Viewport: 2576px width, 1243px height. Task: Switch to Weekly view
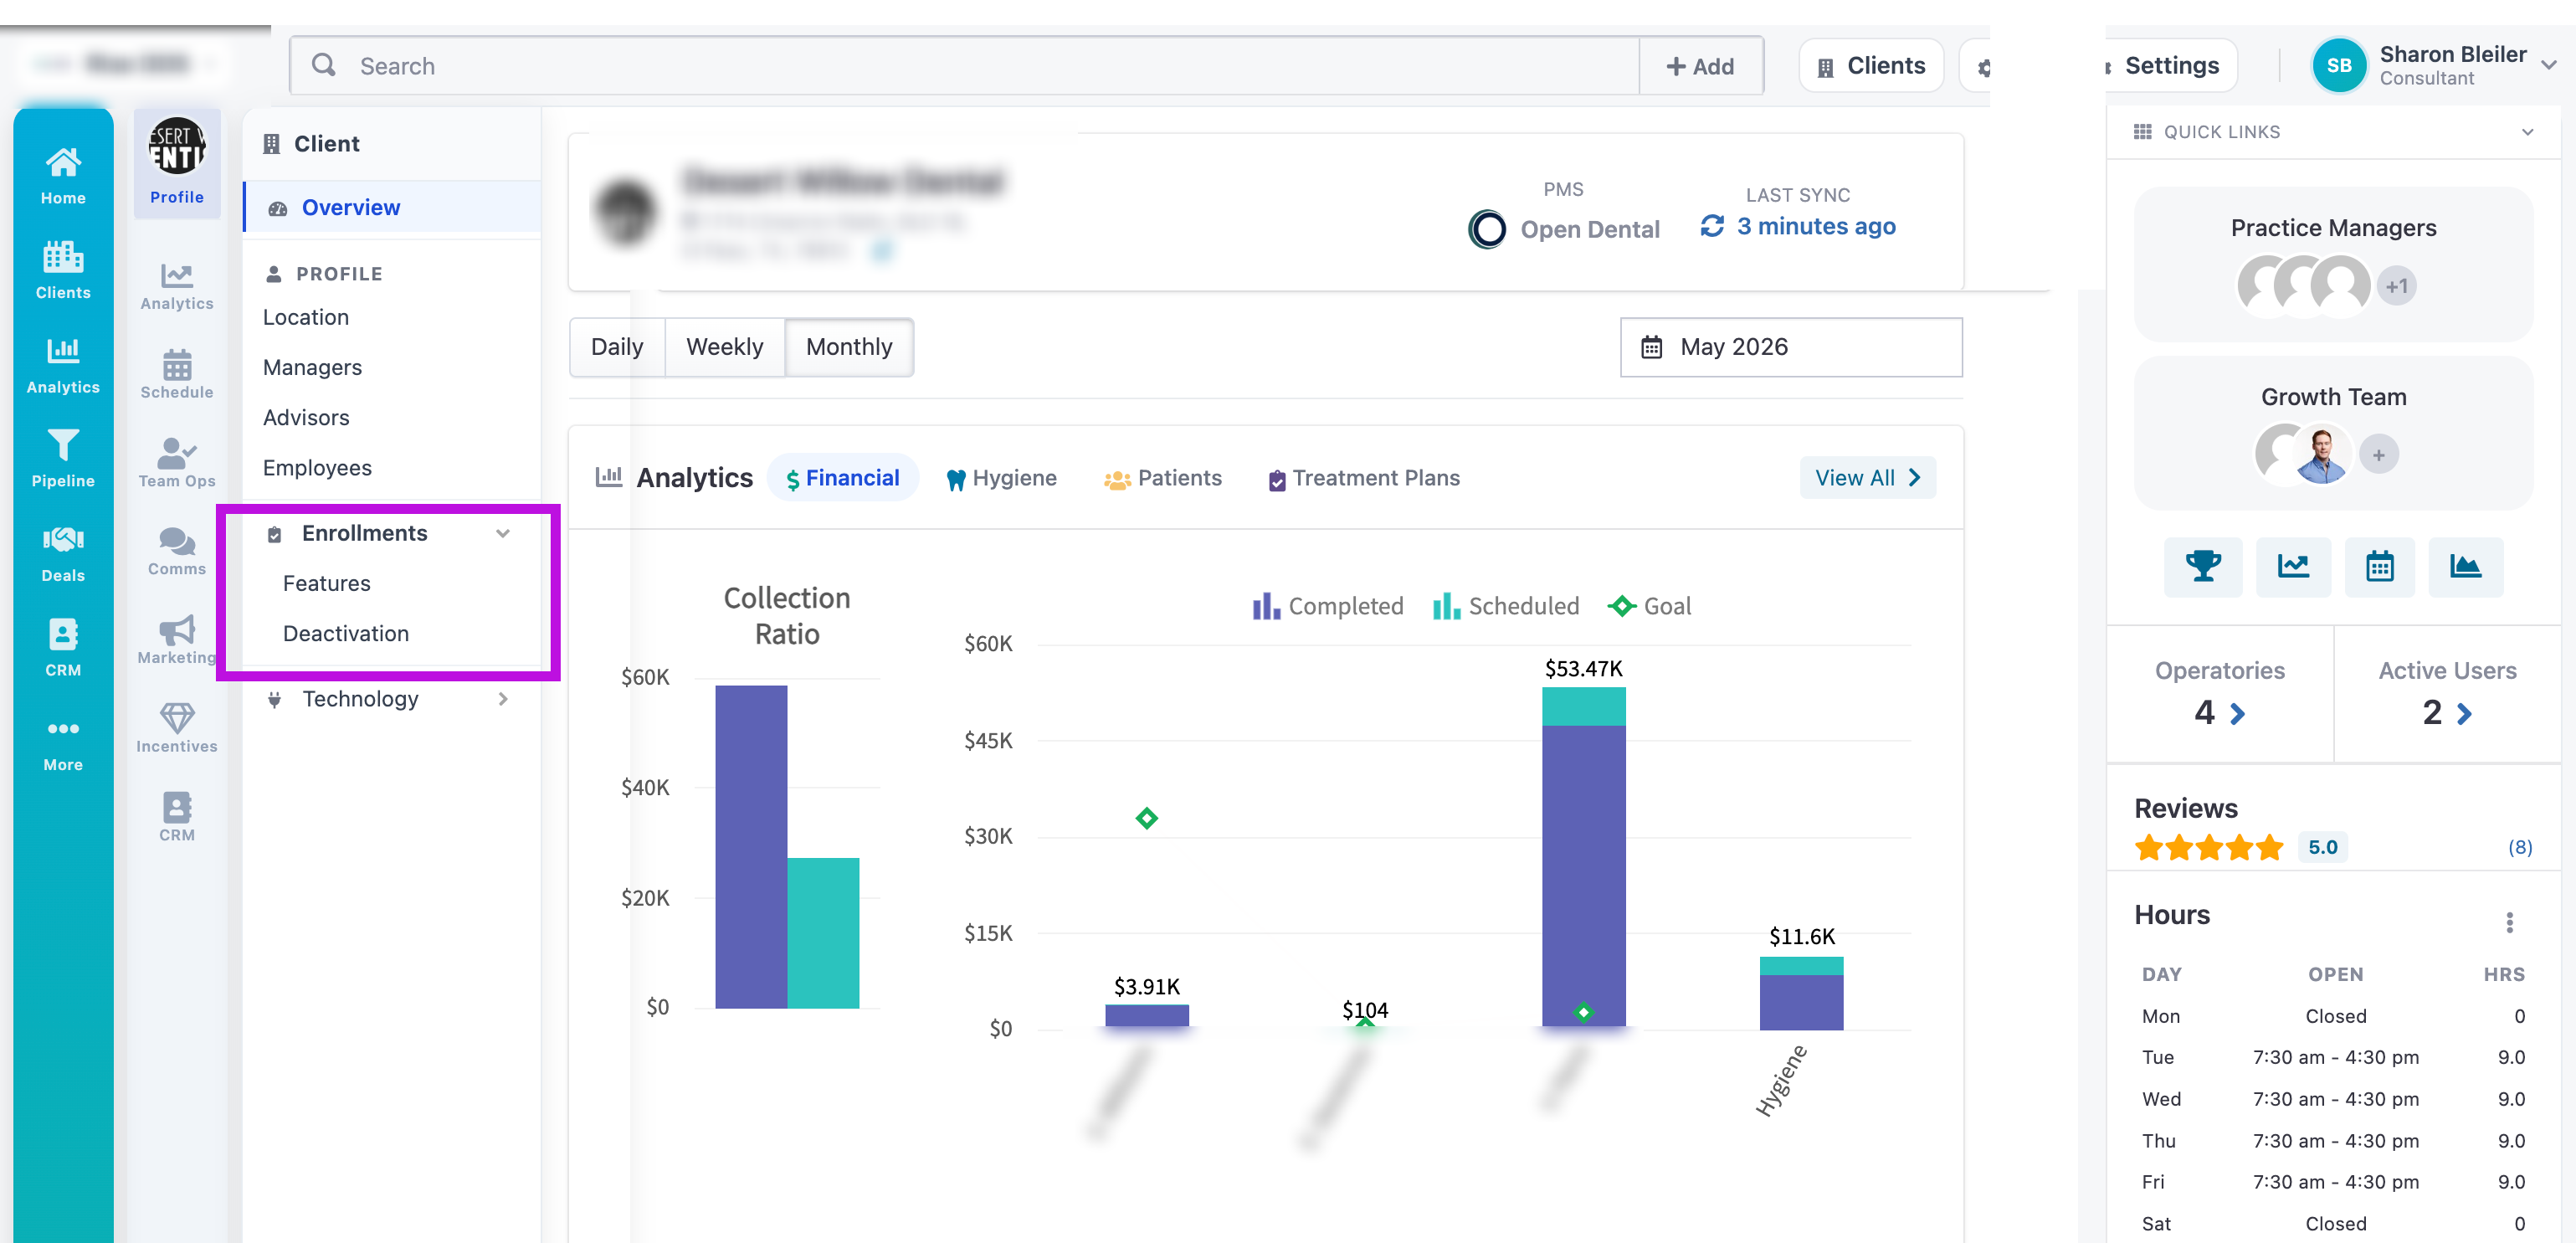tap(725, 347)
